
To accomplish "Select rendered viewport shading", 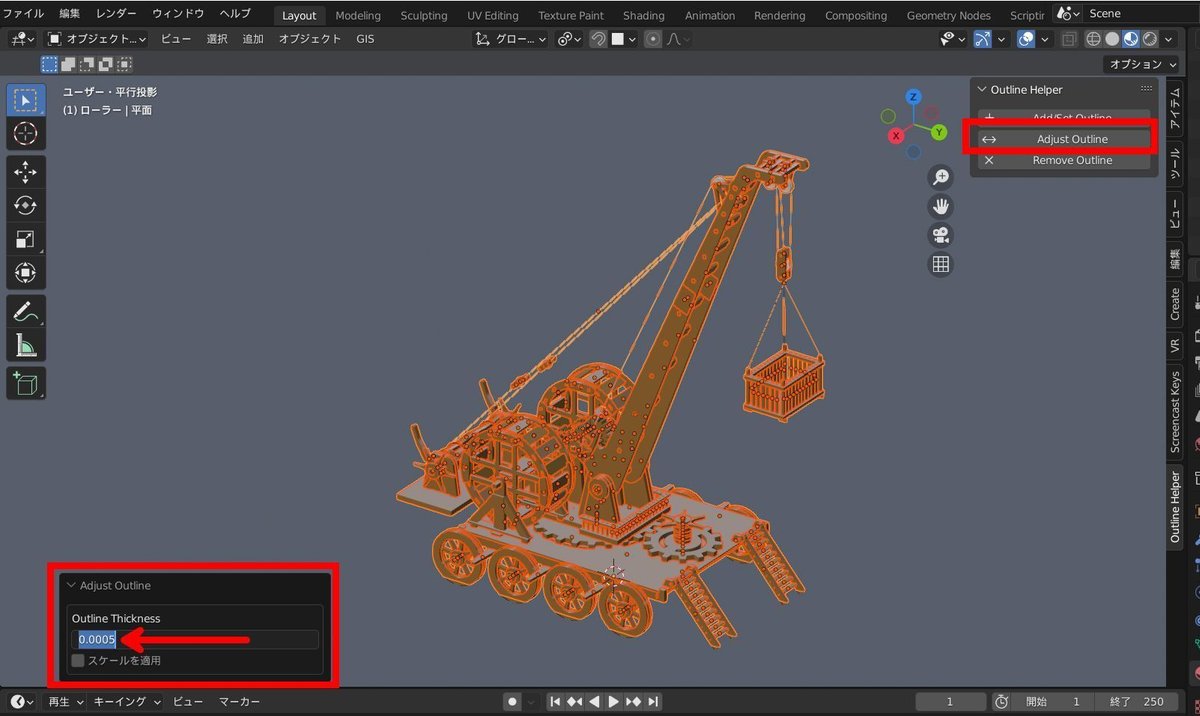I will 1150,39.
